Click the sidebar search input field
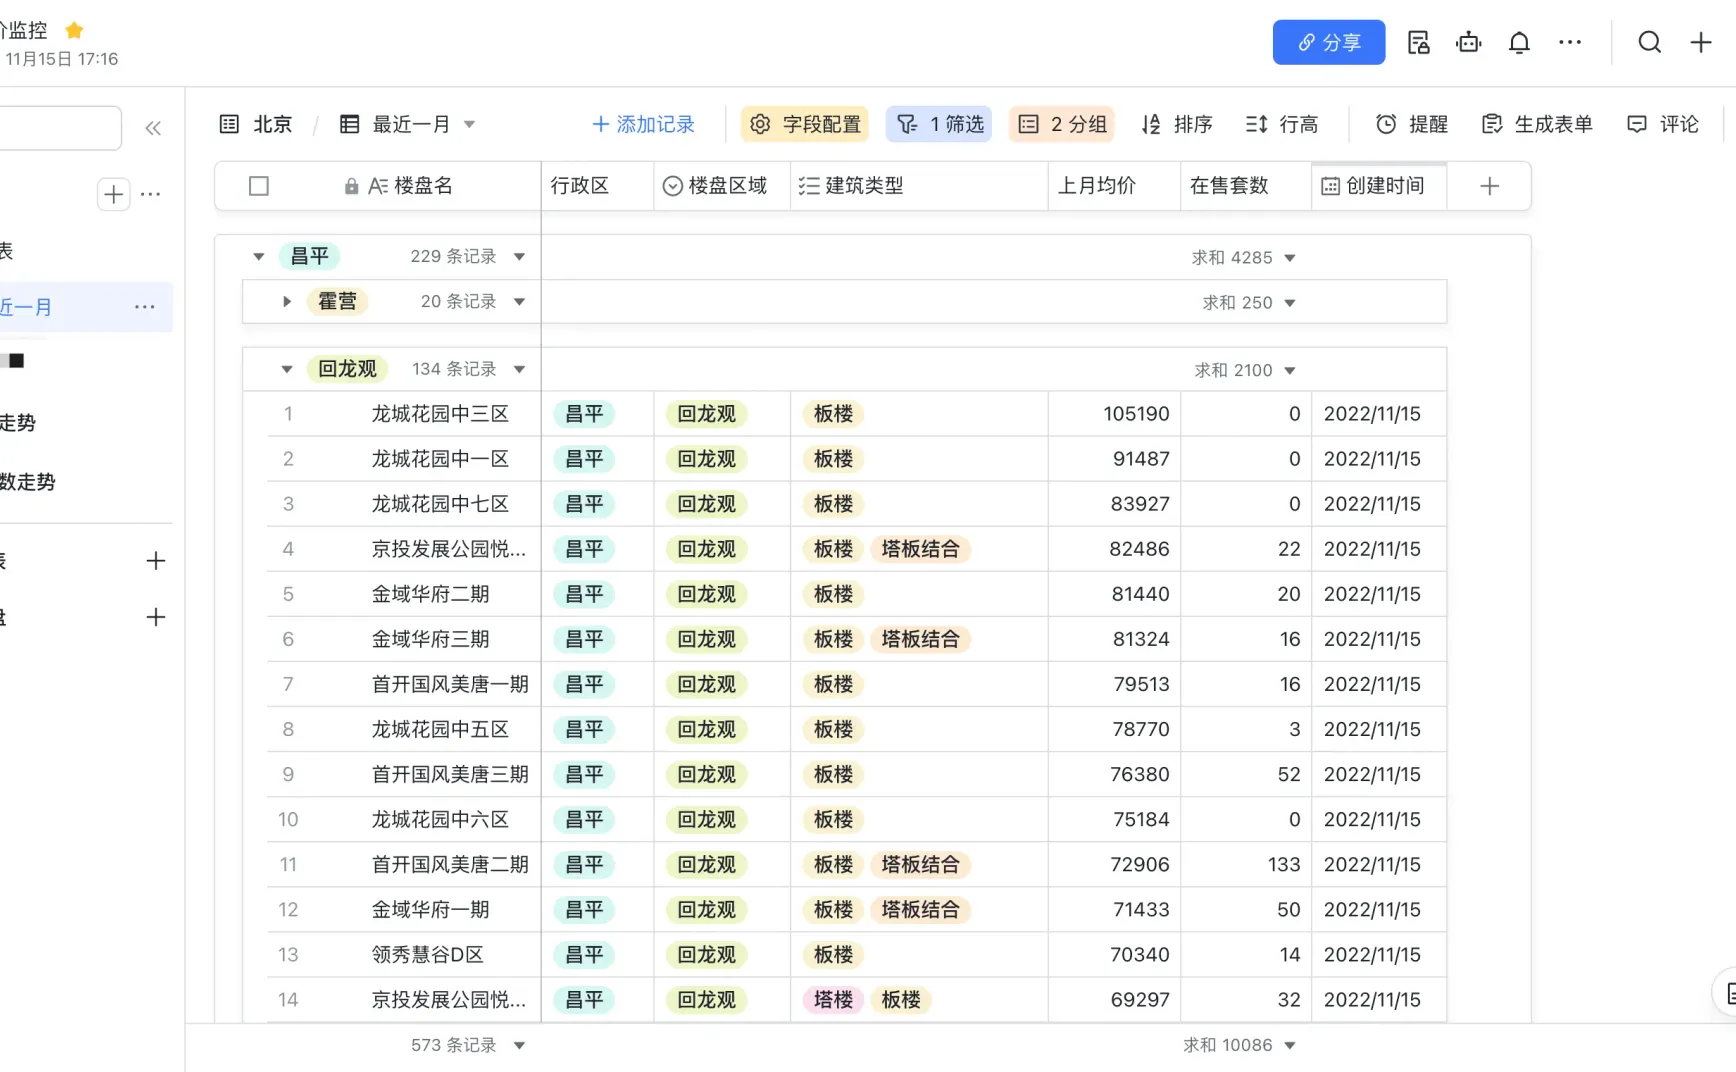Image resolution: width=1736 pixels, height=1072 pixels. [x=60, y=128]
